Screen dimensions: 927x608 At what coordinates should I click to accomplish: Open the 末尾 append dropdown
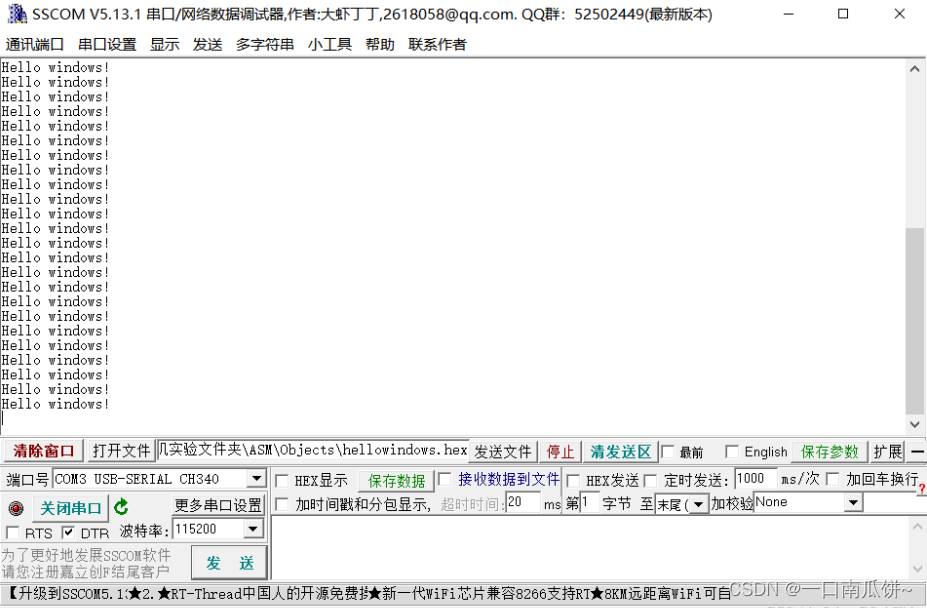click(698, 504)
